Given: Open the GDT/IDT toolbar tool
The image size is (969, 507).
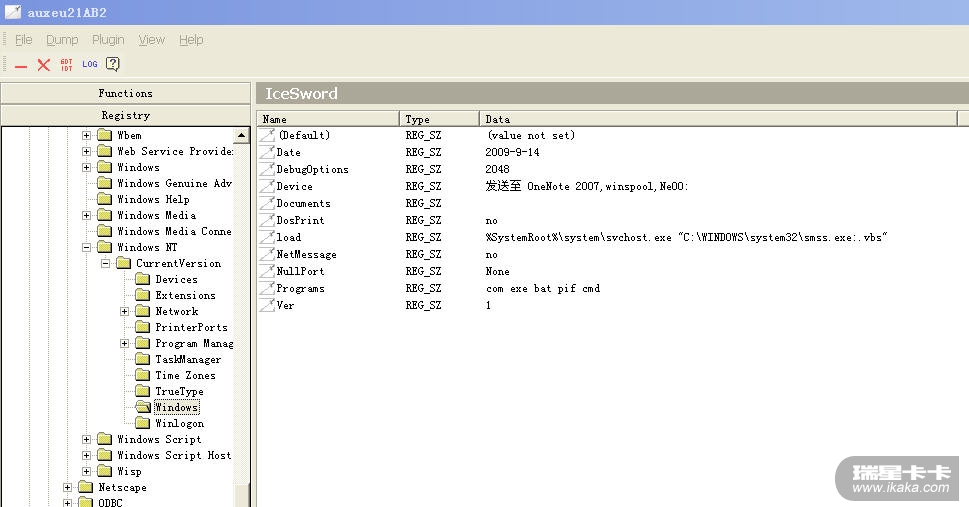Looking at the screenshot, I should [66, 65].
